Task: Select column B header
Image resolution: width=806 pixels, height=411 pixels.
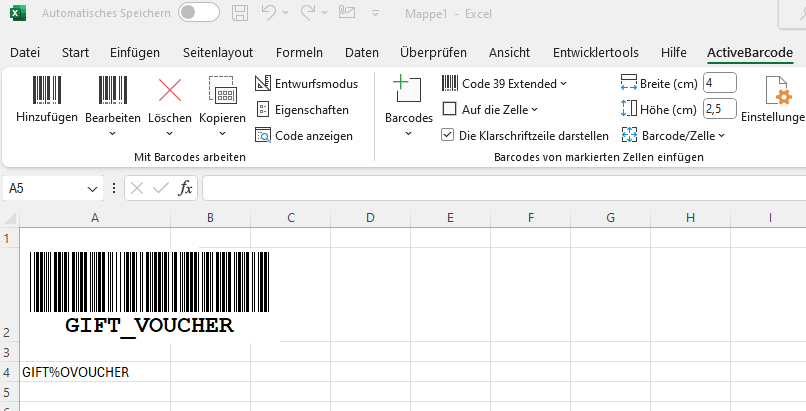Action: 210,218
